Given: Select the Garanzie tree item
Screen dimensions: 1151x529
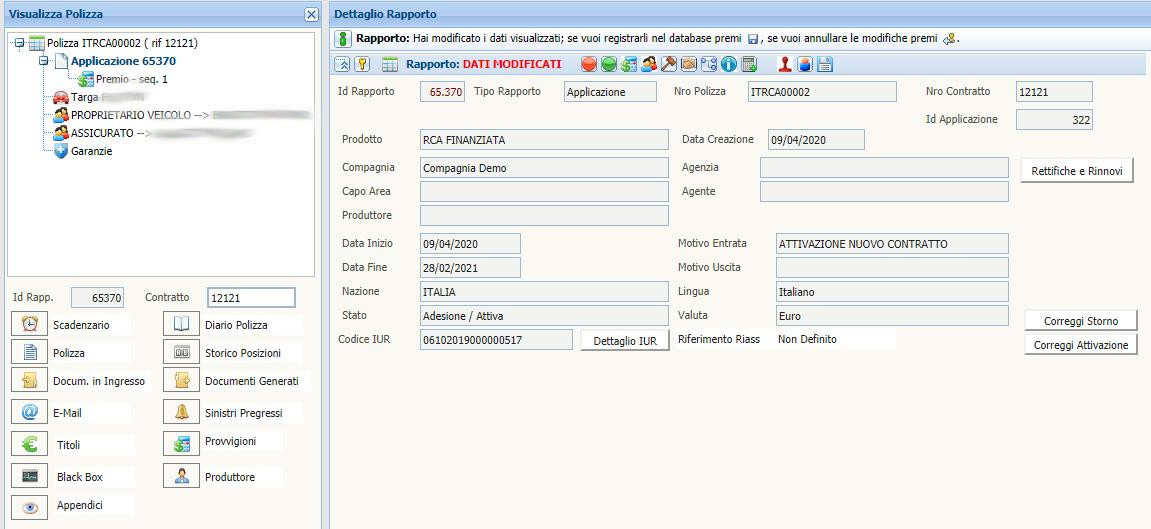Looking at the screenshot, I should pyautogui.click(x=92, y=151).
